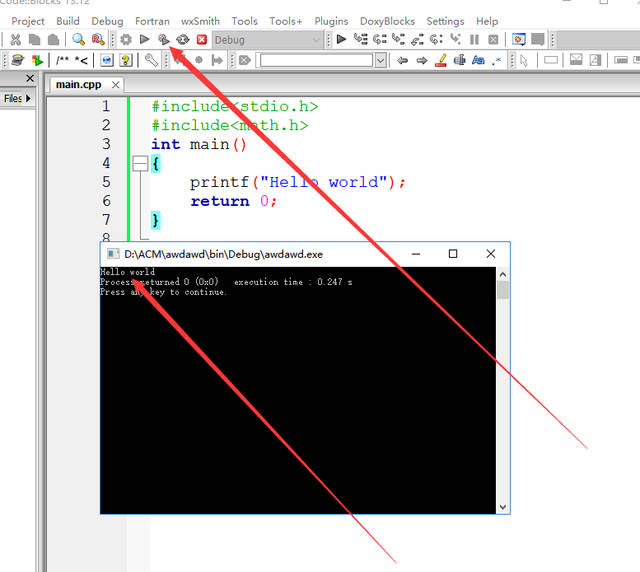640x572 pixels.
Task: Click the Break debugger pause icon
Action: pyautogui.click(x=474, y=40)
